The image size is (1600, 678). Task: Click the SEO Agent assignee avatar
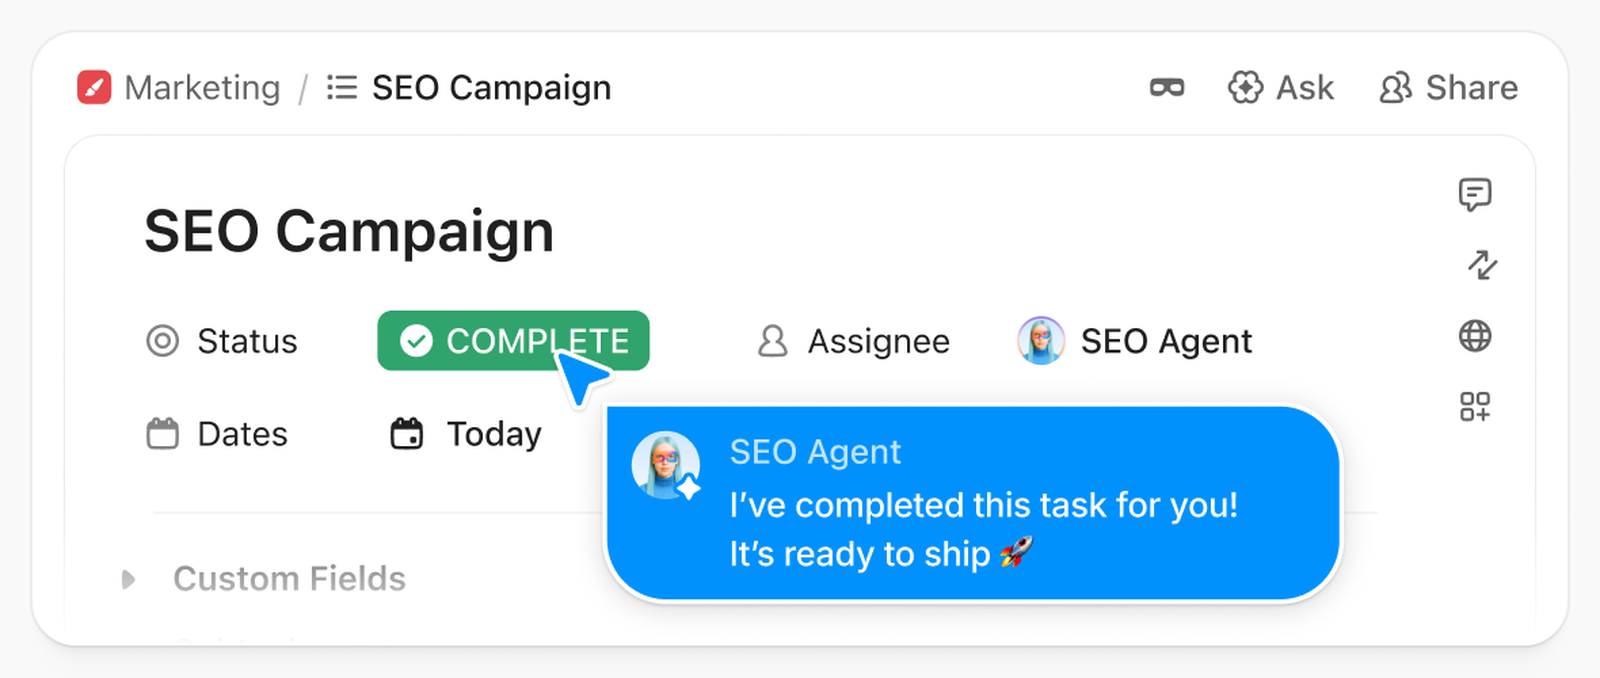point(1041,341)
